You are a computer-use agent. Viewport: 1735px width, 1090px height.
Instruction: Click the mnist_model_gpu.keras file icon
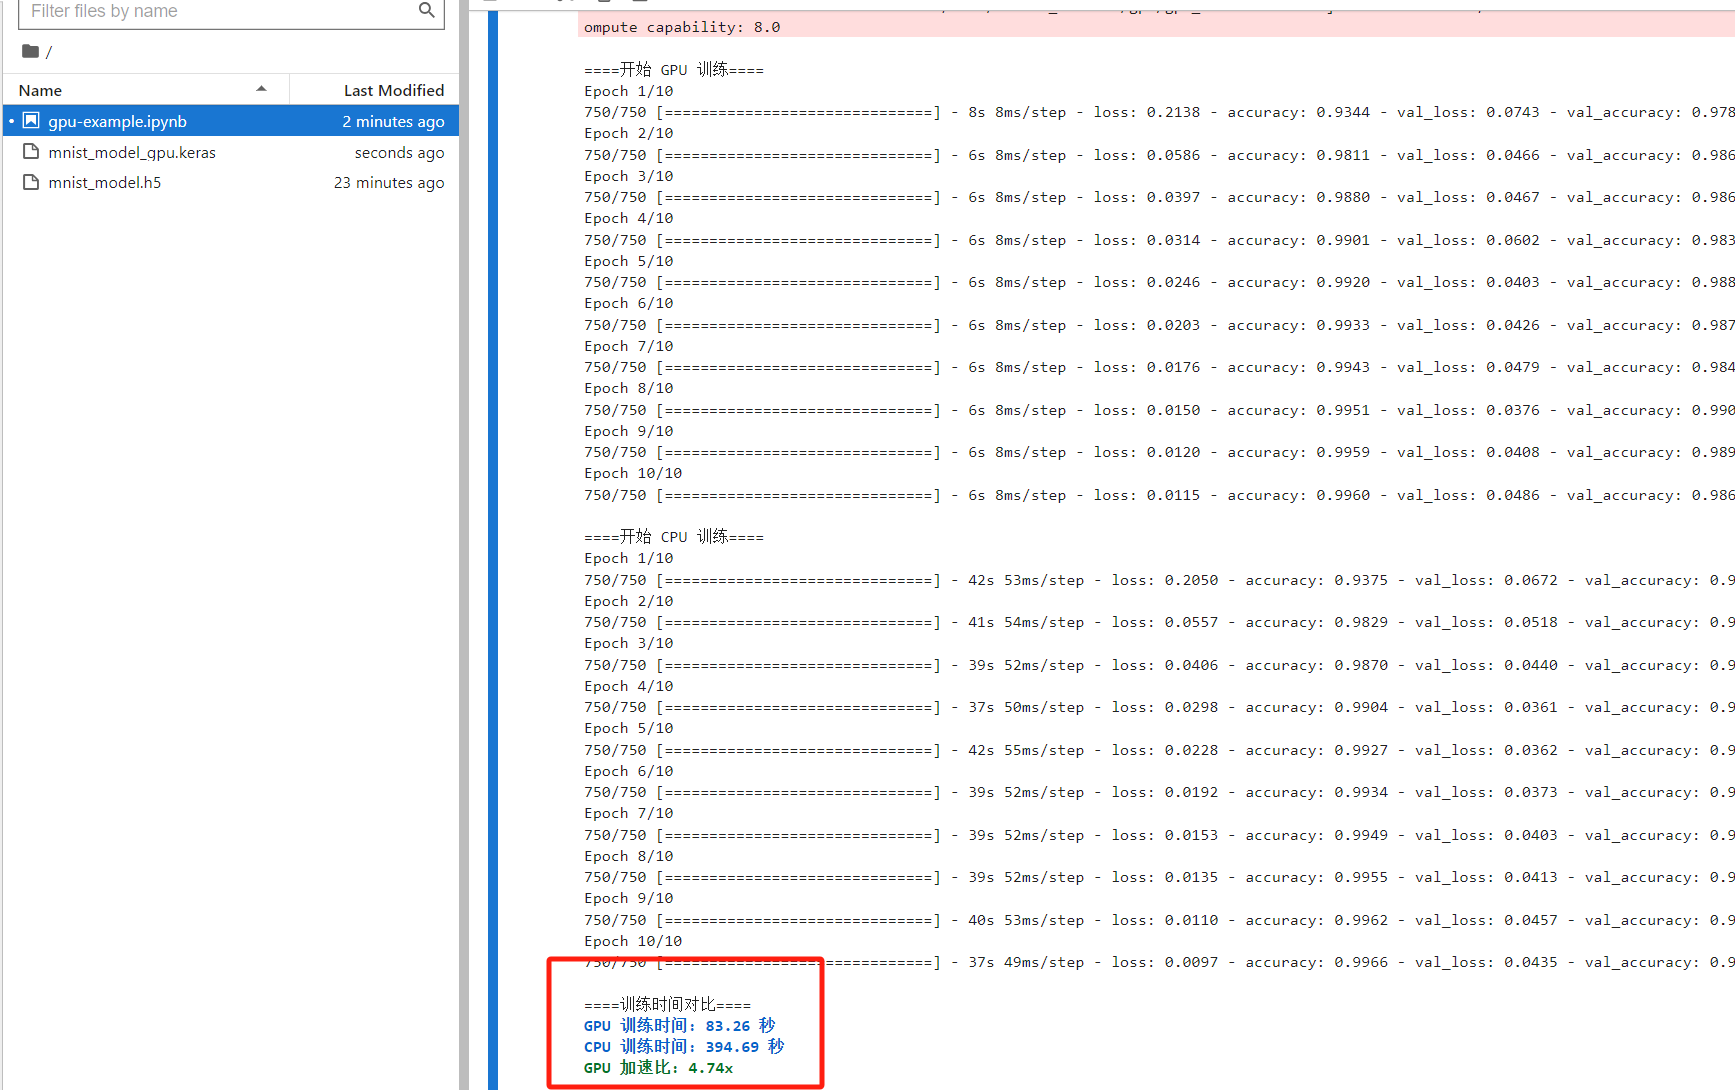click(x=31, y=152)
